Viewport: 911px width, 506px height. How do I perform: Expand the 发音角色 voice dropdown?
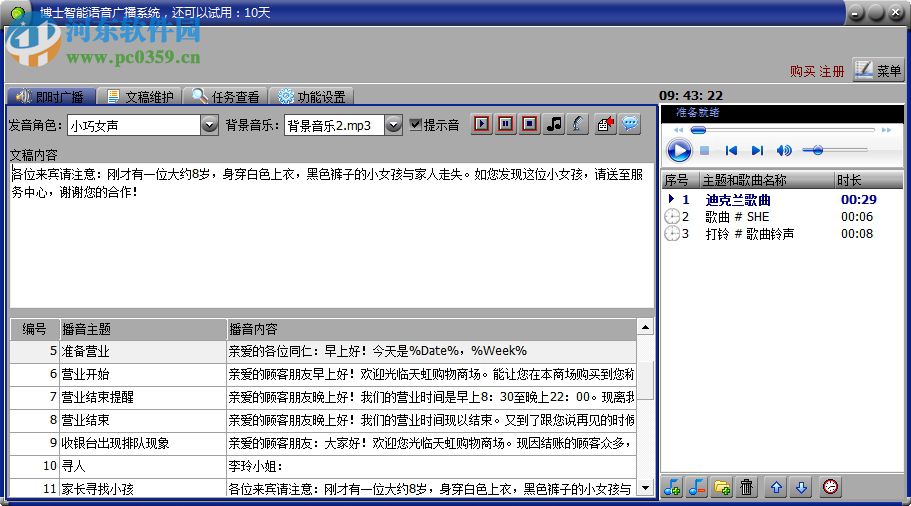pos(209,125)
